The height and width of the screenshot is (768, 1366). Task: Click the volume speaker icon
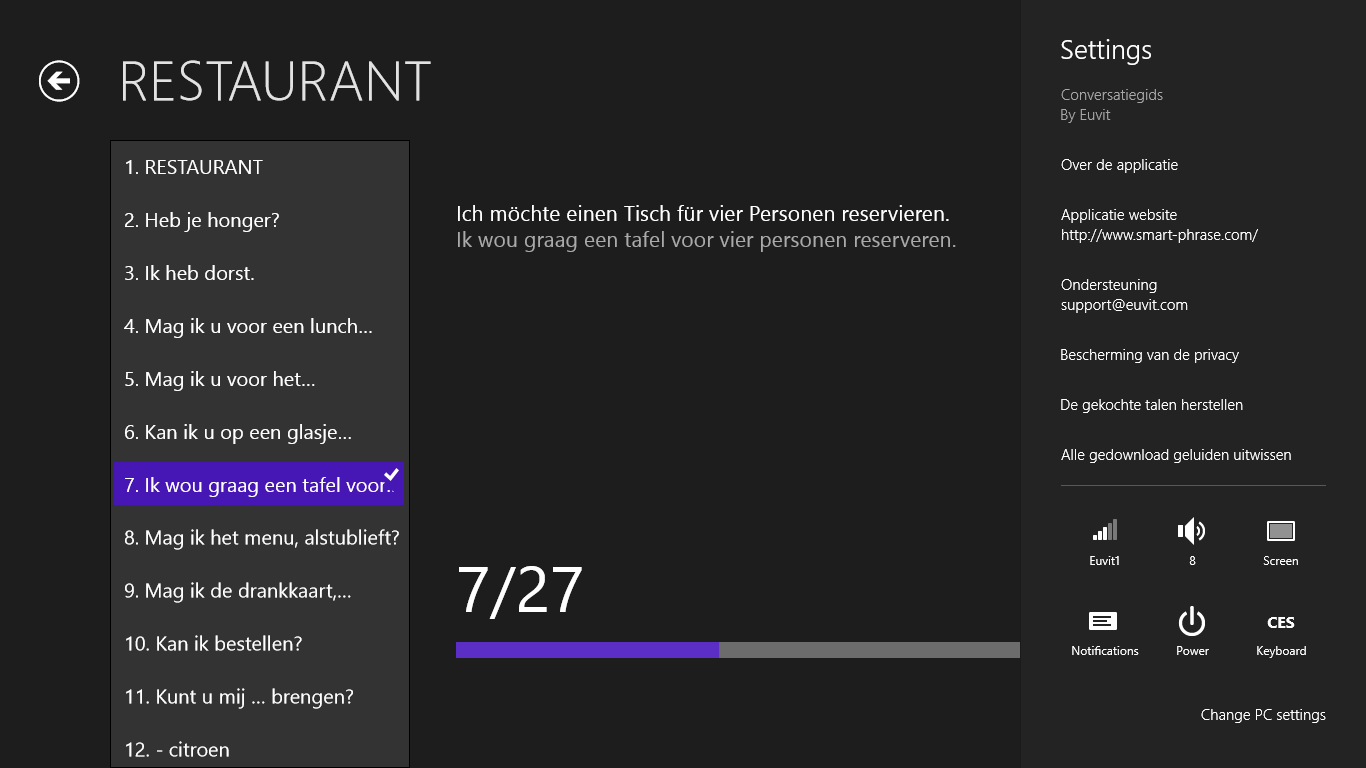click(1192, 531)
